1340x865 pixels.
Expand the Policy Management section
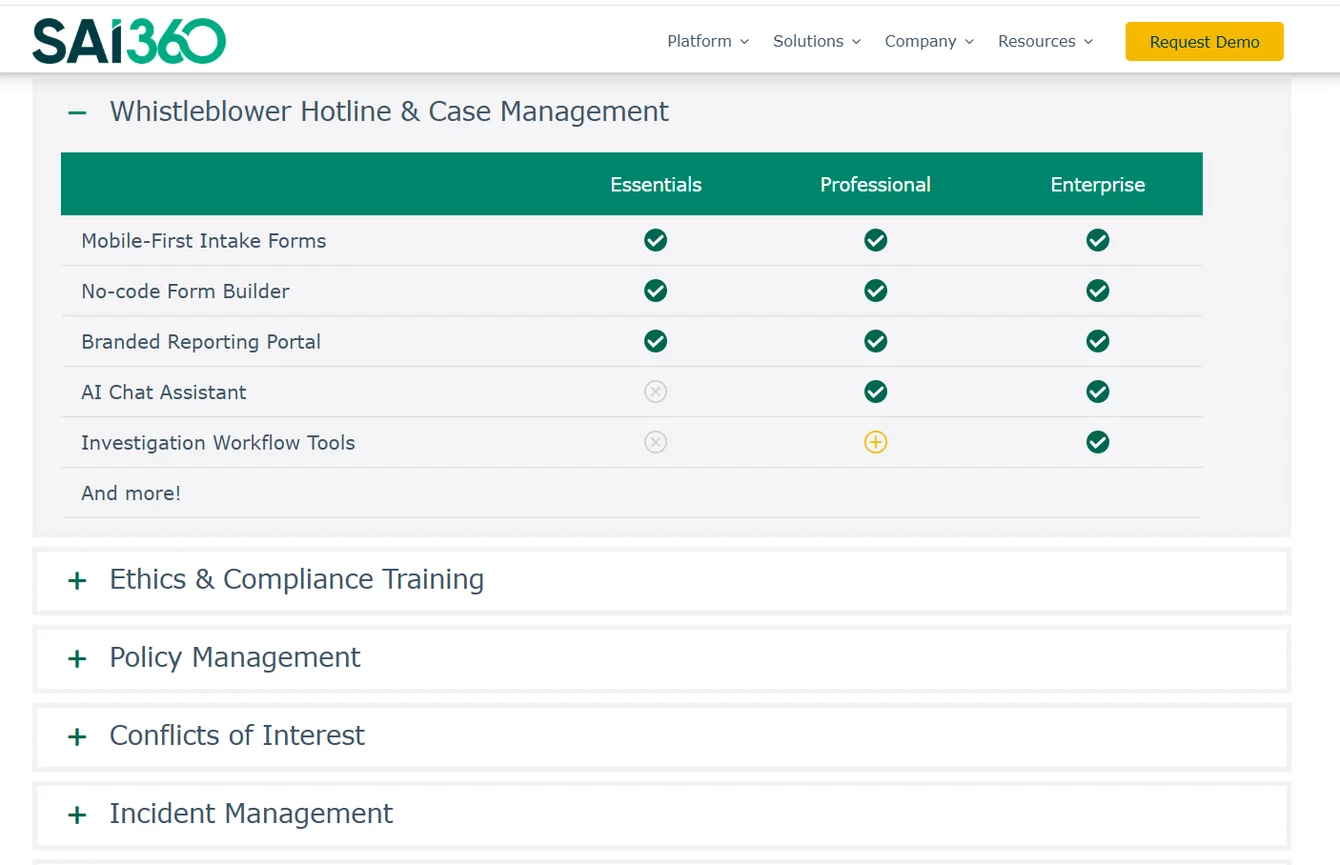(661, 658)
